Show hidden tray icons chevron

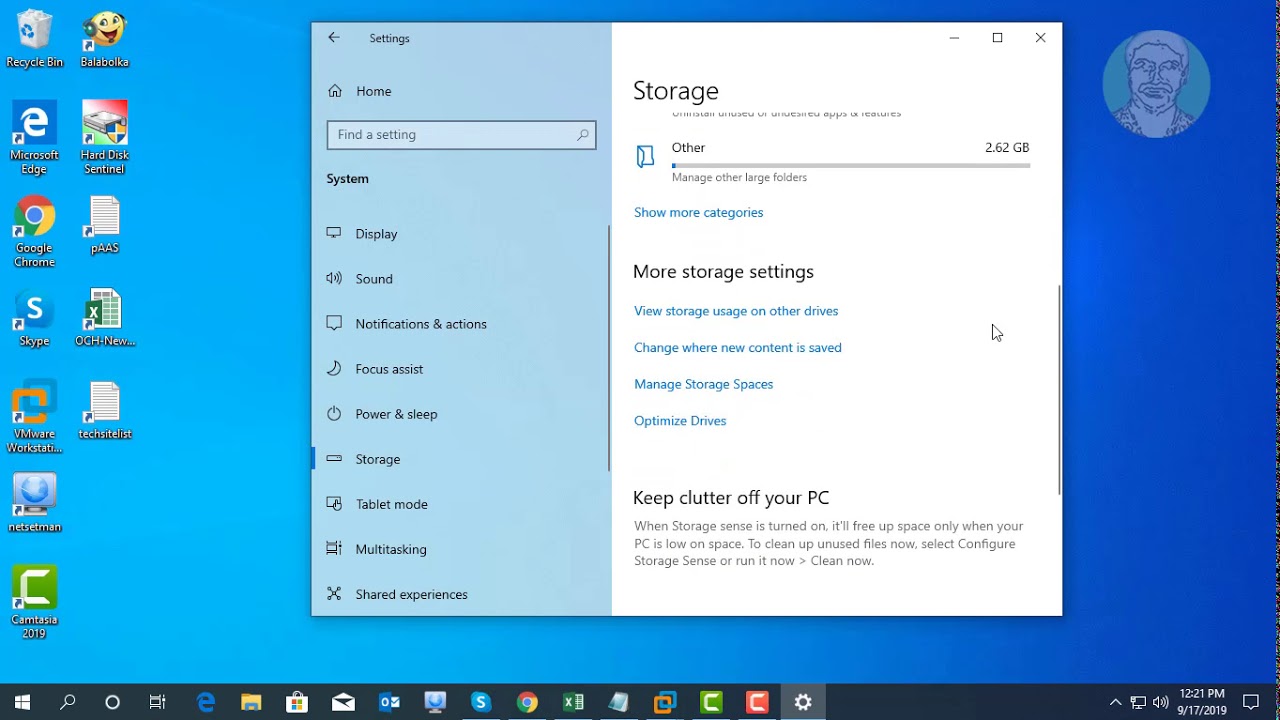pos(1116,702)
